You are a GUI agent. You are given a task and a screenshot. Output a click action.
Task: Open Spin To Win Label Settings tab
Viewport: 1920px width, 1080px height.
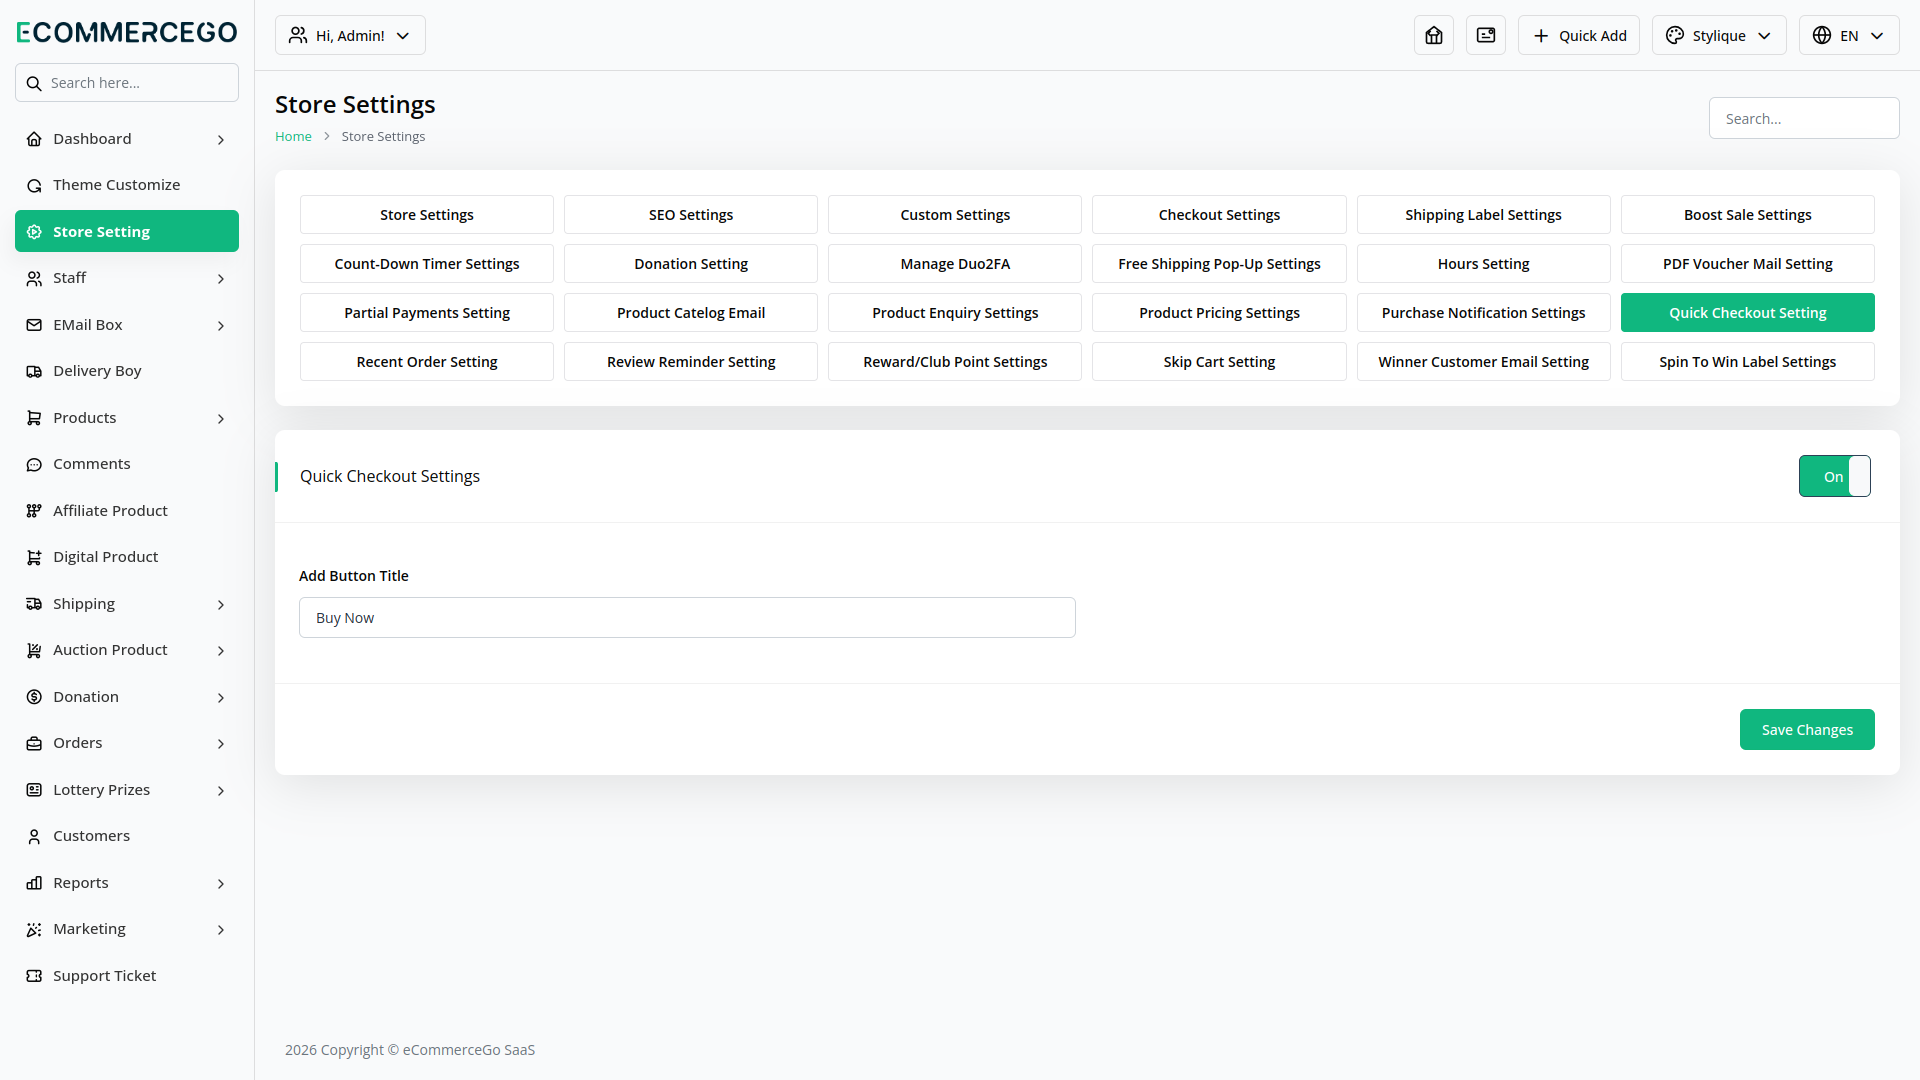(1747, 361)
